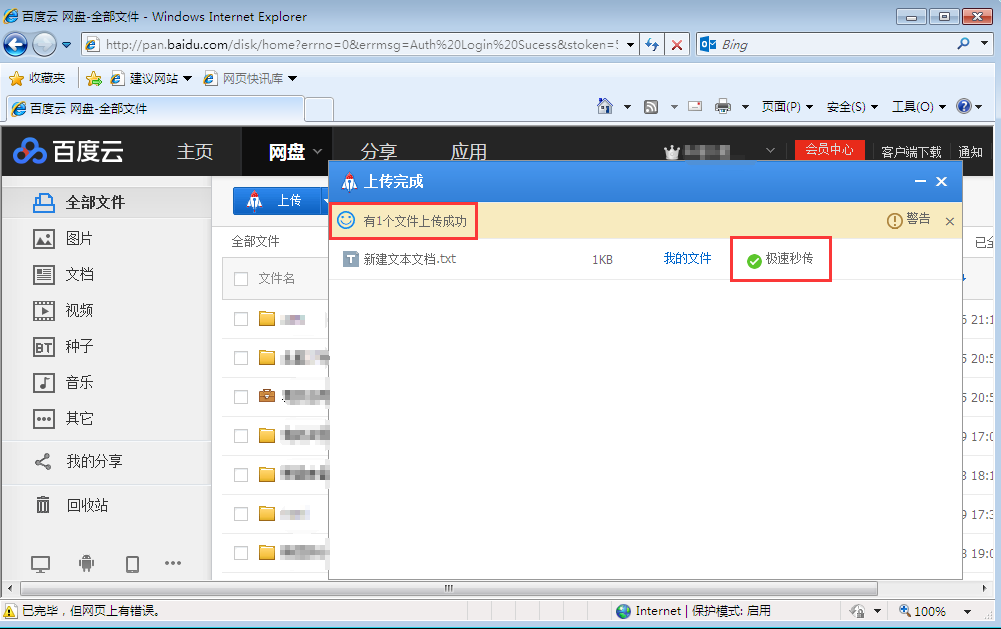The image size is (1001, 629).
Task: Open the 应用 tab
Action: (469, 151)
